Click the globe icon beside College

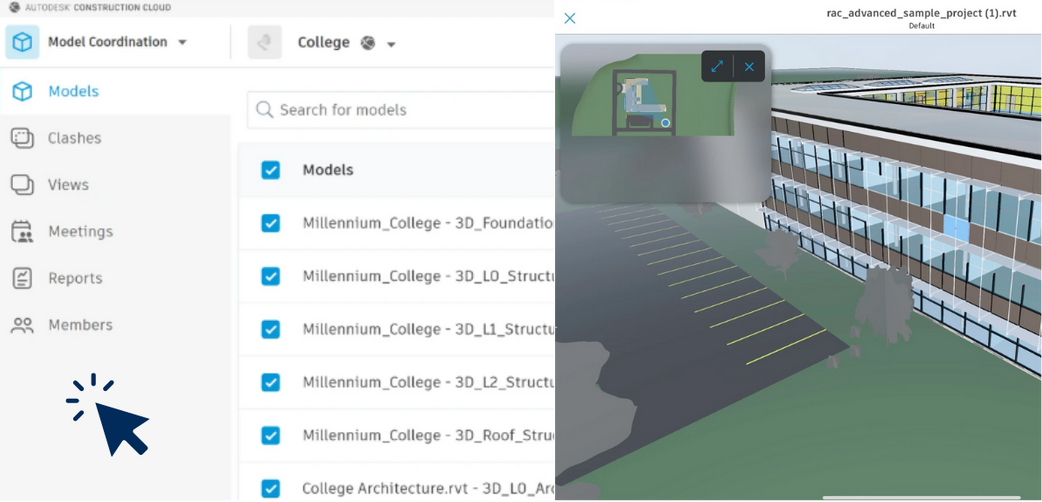[368, 43]
